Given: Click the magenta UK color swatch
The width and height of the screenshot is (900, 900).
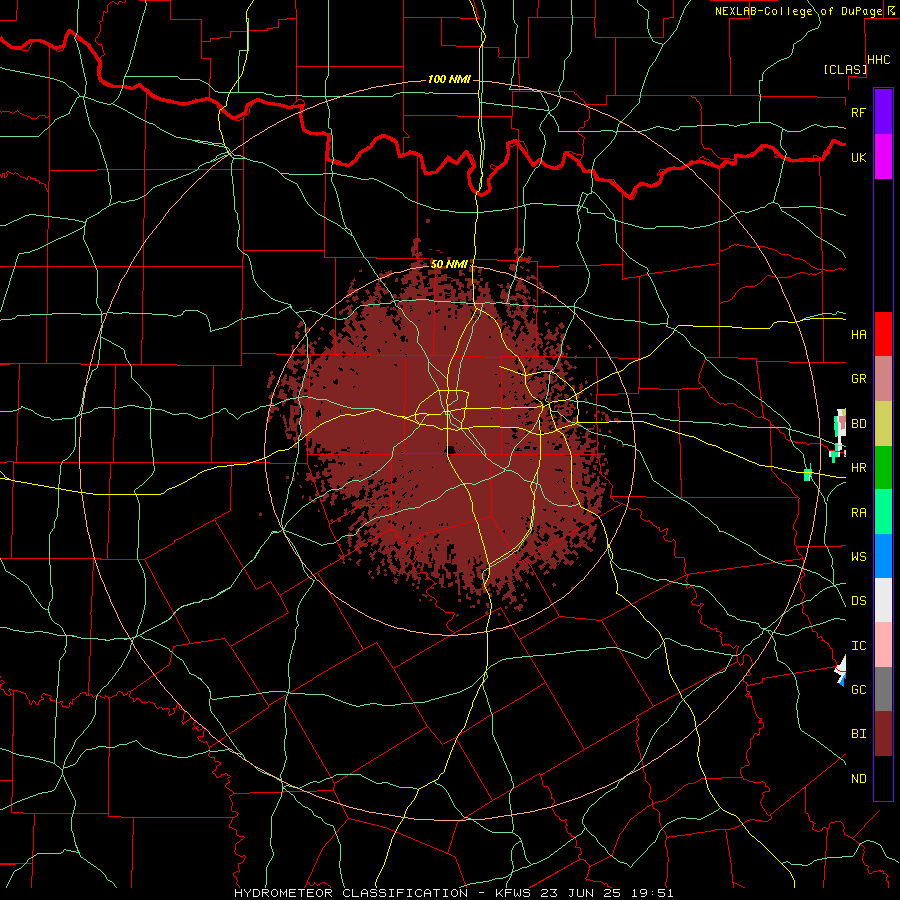Looking at the screenshot, I should click(883, 157).
